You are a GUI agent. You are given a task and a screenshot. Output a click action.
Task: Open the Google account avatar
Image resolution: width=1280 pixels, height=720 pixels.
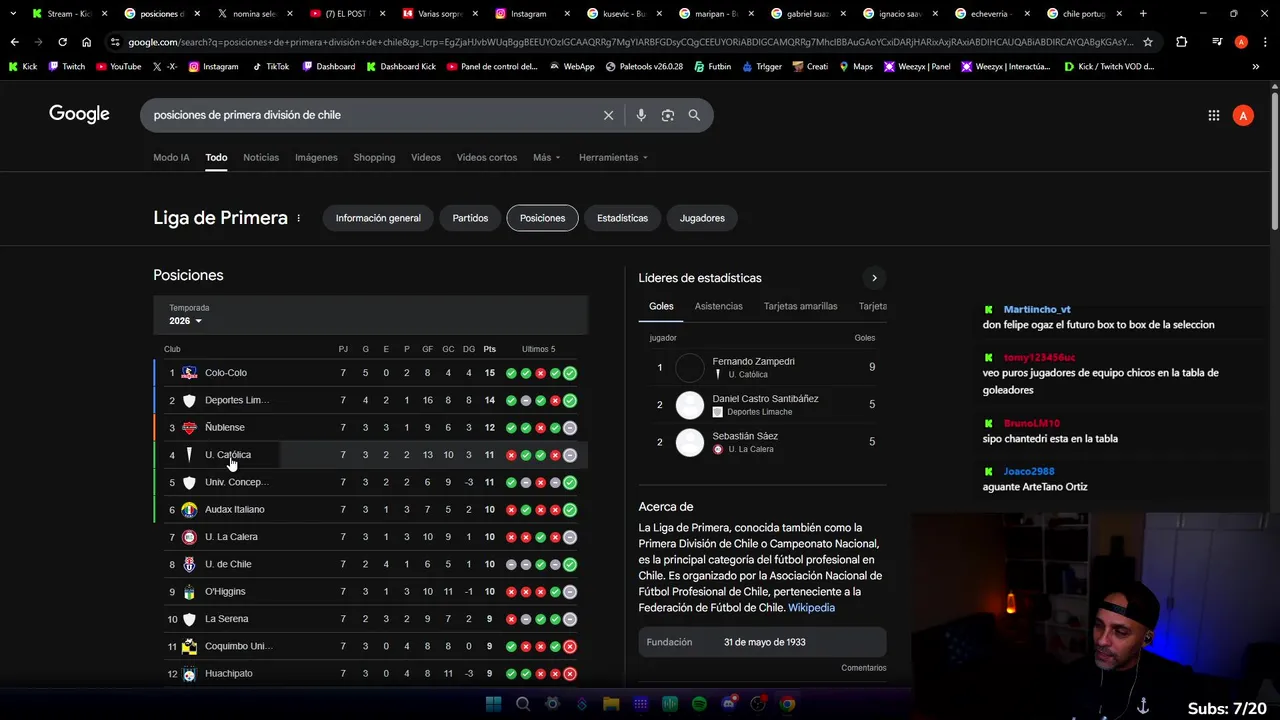(x=1243, y=115)
